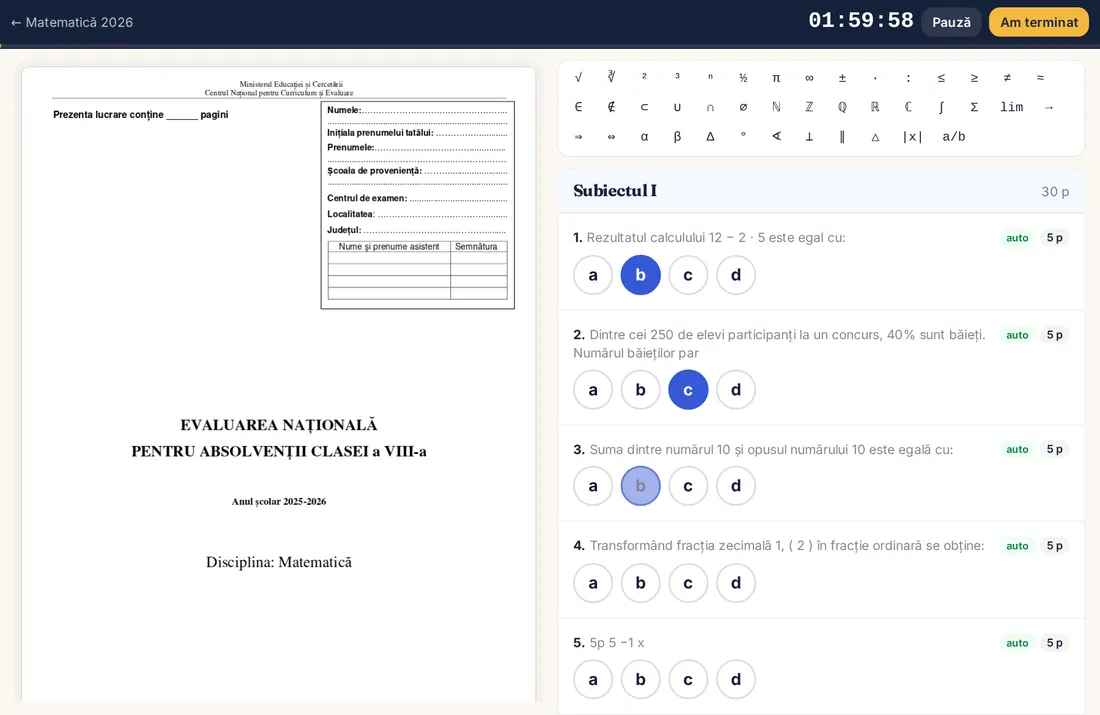Insert the greater-than-or-equal symbol
Screen dimensions: 1100x715
(x=974, y=77)
